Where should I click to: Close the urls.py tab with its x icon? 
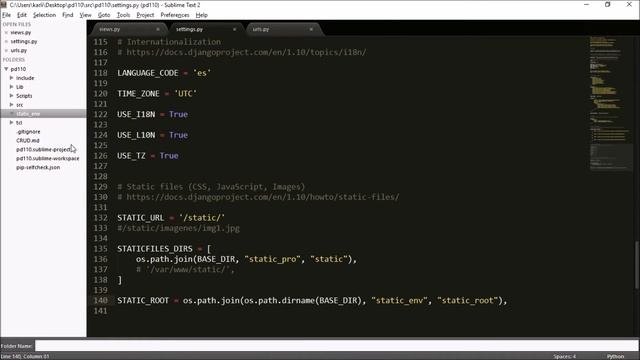[311, 29]
